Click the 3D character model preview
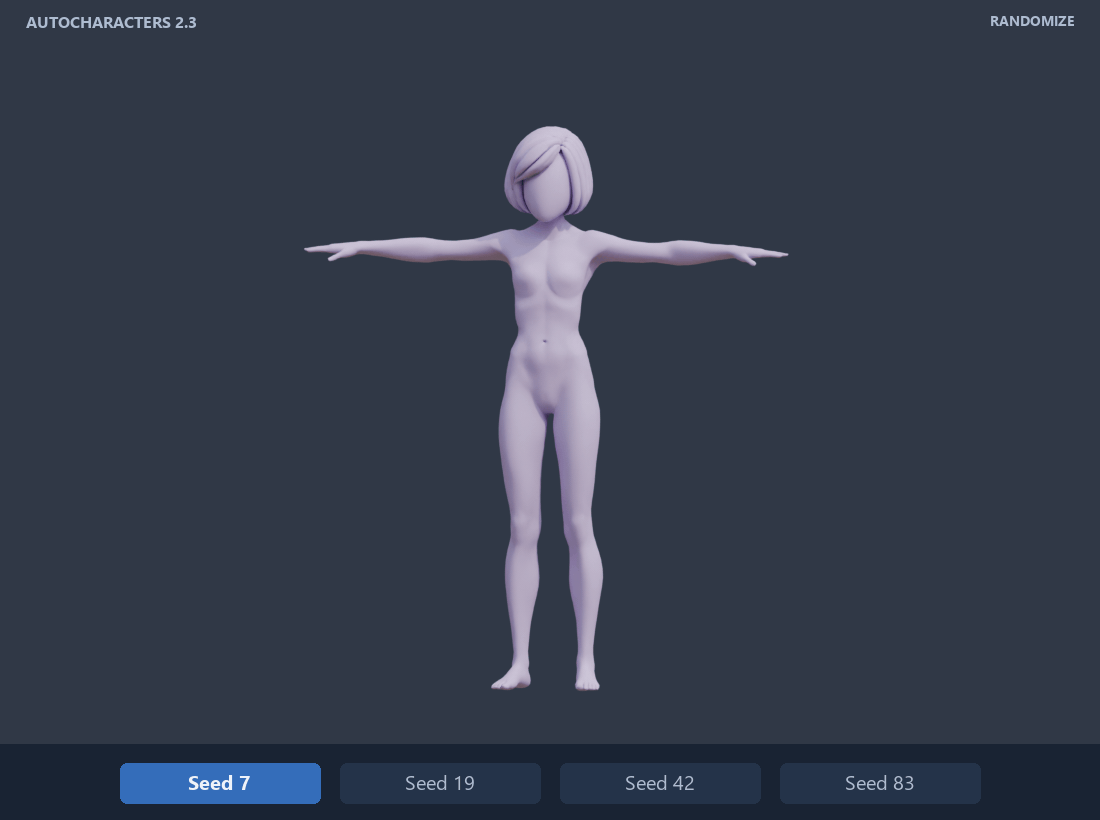Viewport: 1100px width, 820px height. (546, 408)
